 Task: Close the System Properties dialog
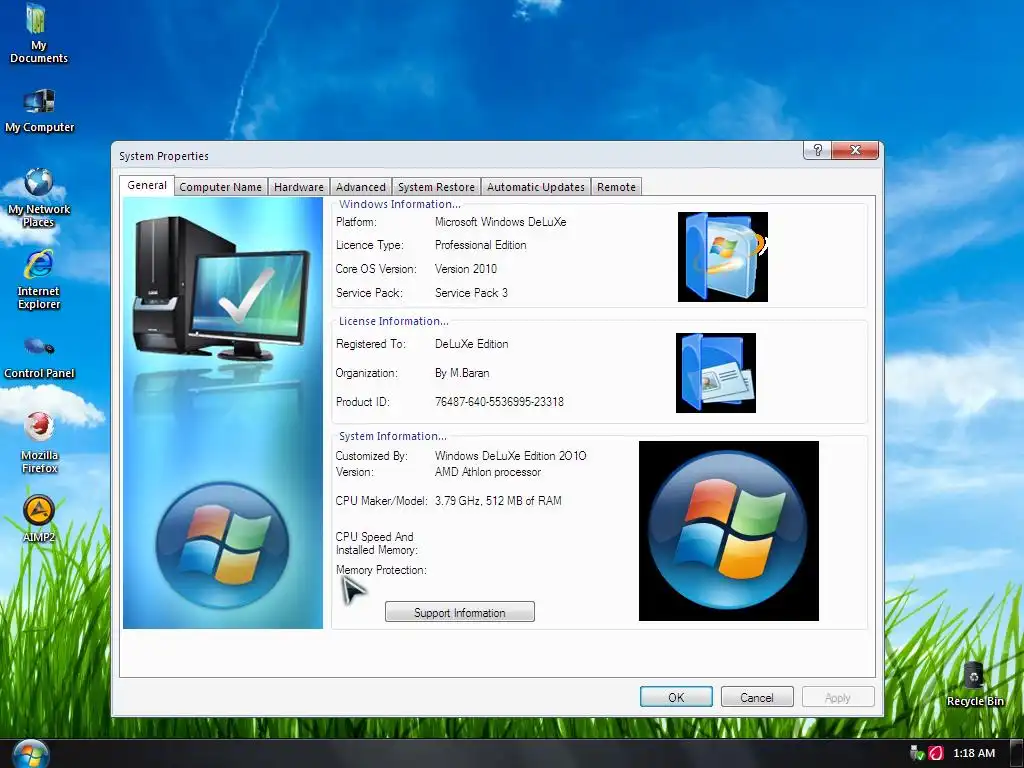[x=855, y=150]
